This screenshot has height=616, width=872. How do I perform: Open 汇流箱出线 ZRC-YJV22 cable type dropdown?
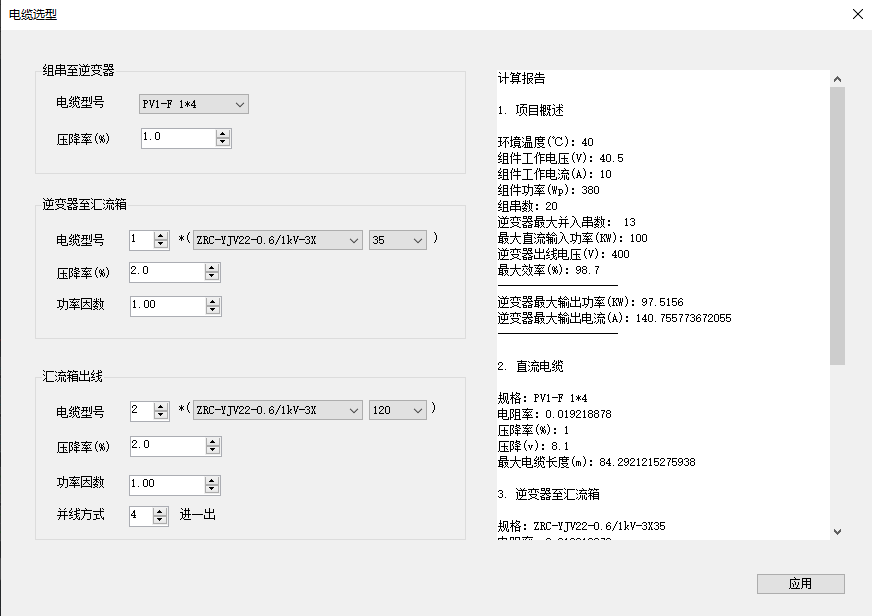(x=277, y=410)
